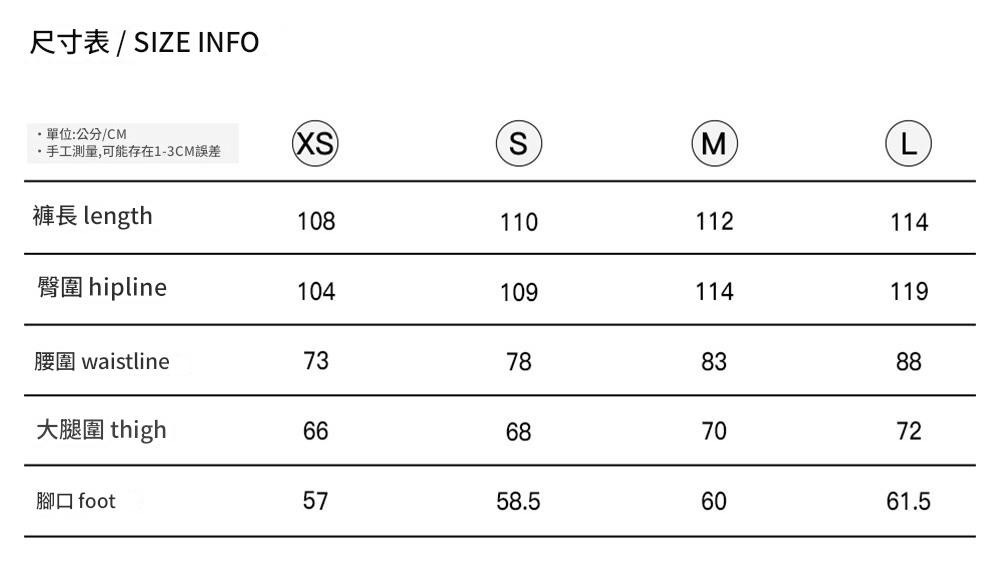Select the L length value 114

[909, 222]
